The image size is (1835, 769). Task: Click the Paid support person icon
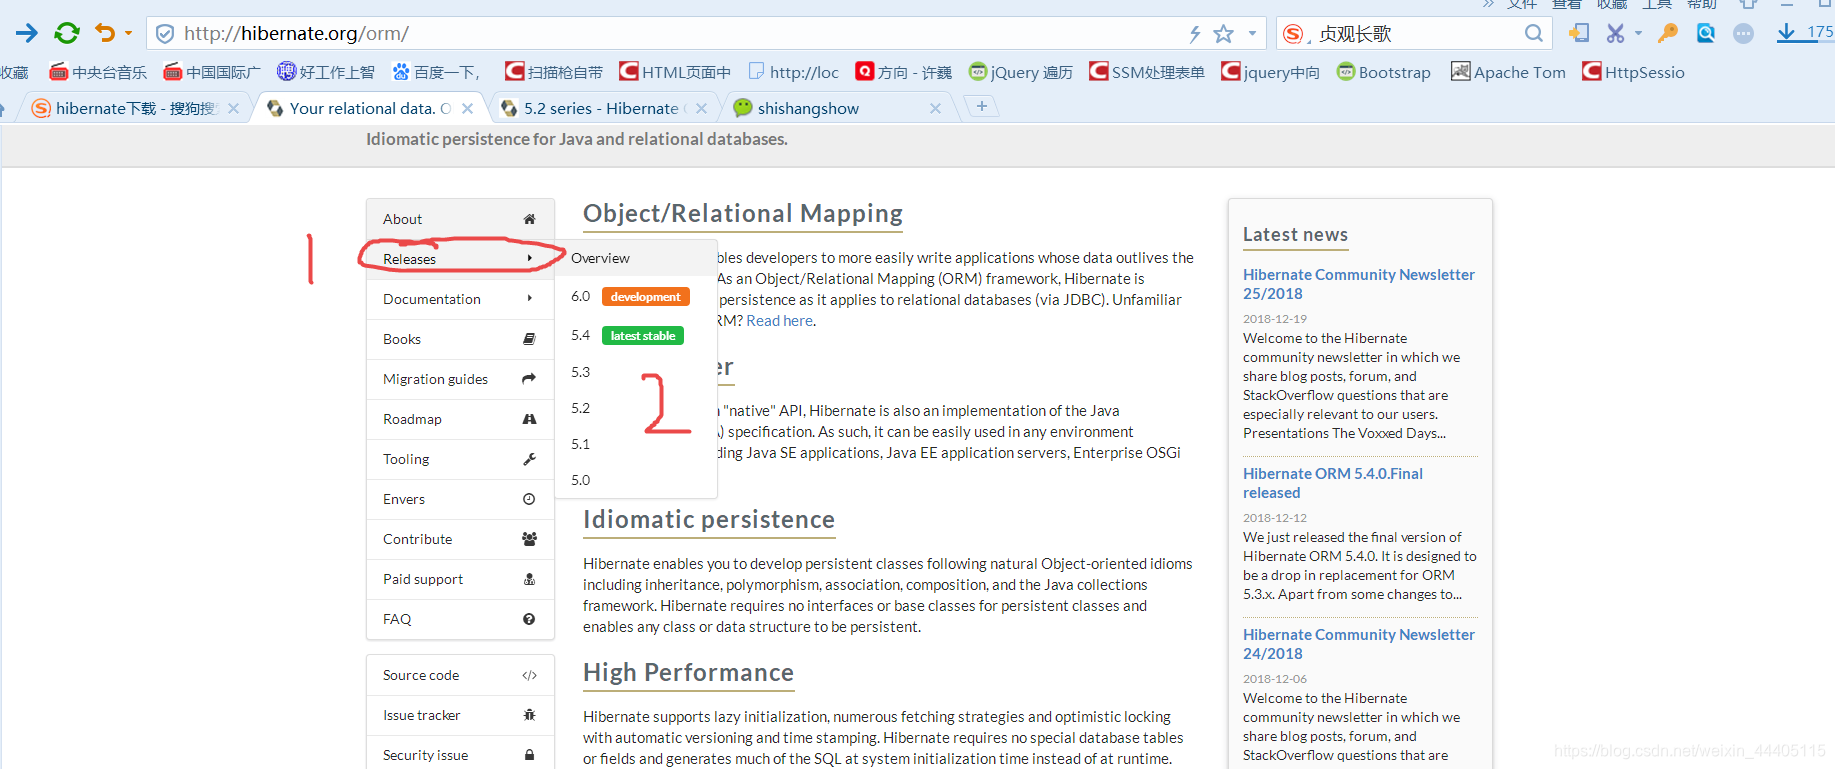pos(529,579)
